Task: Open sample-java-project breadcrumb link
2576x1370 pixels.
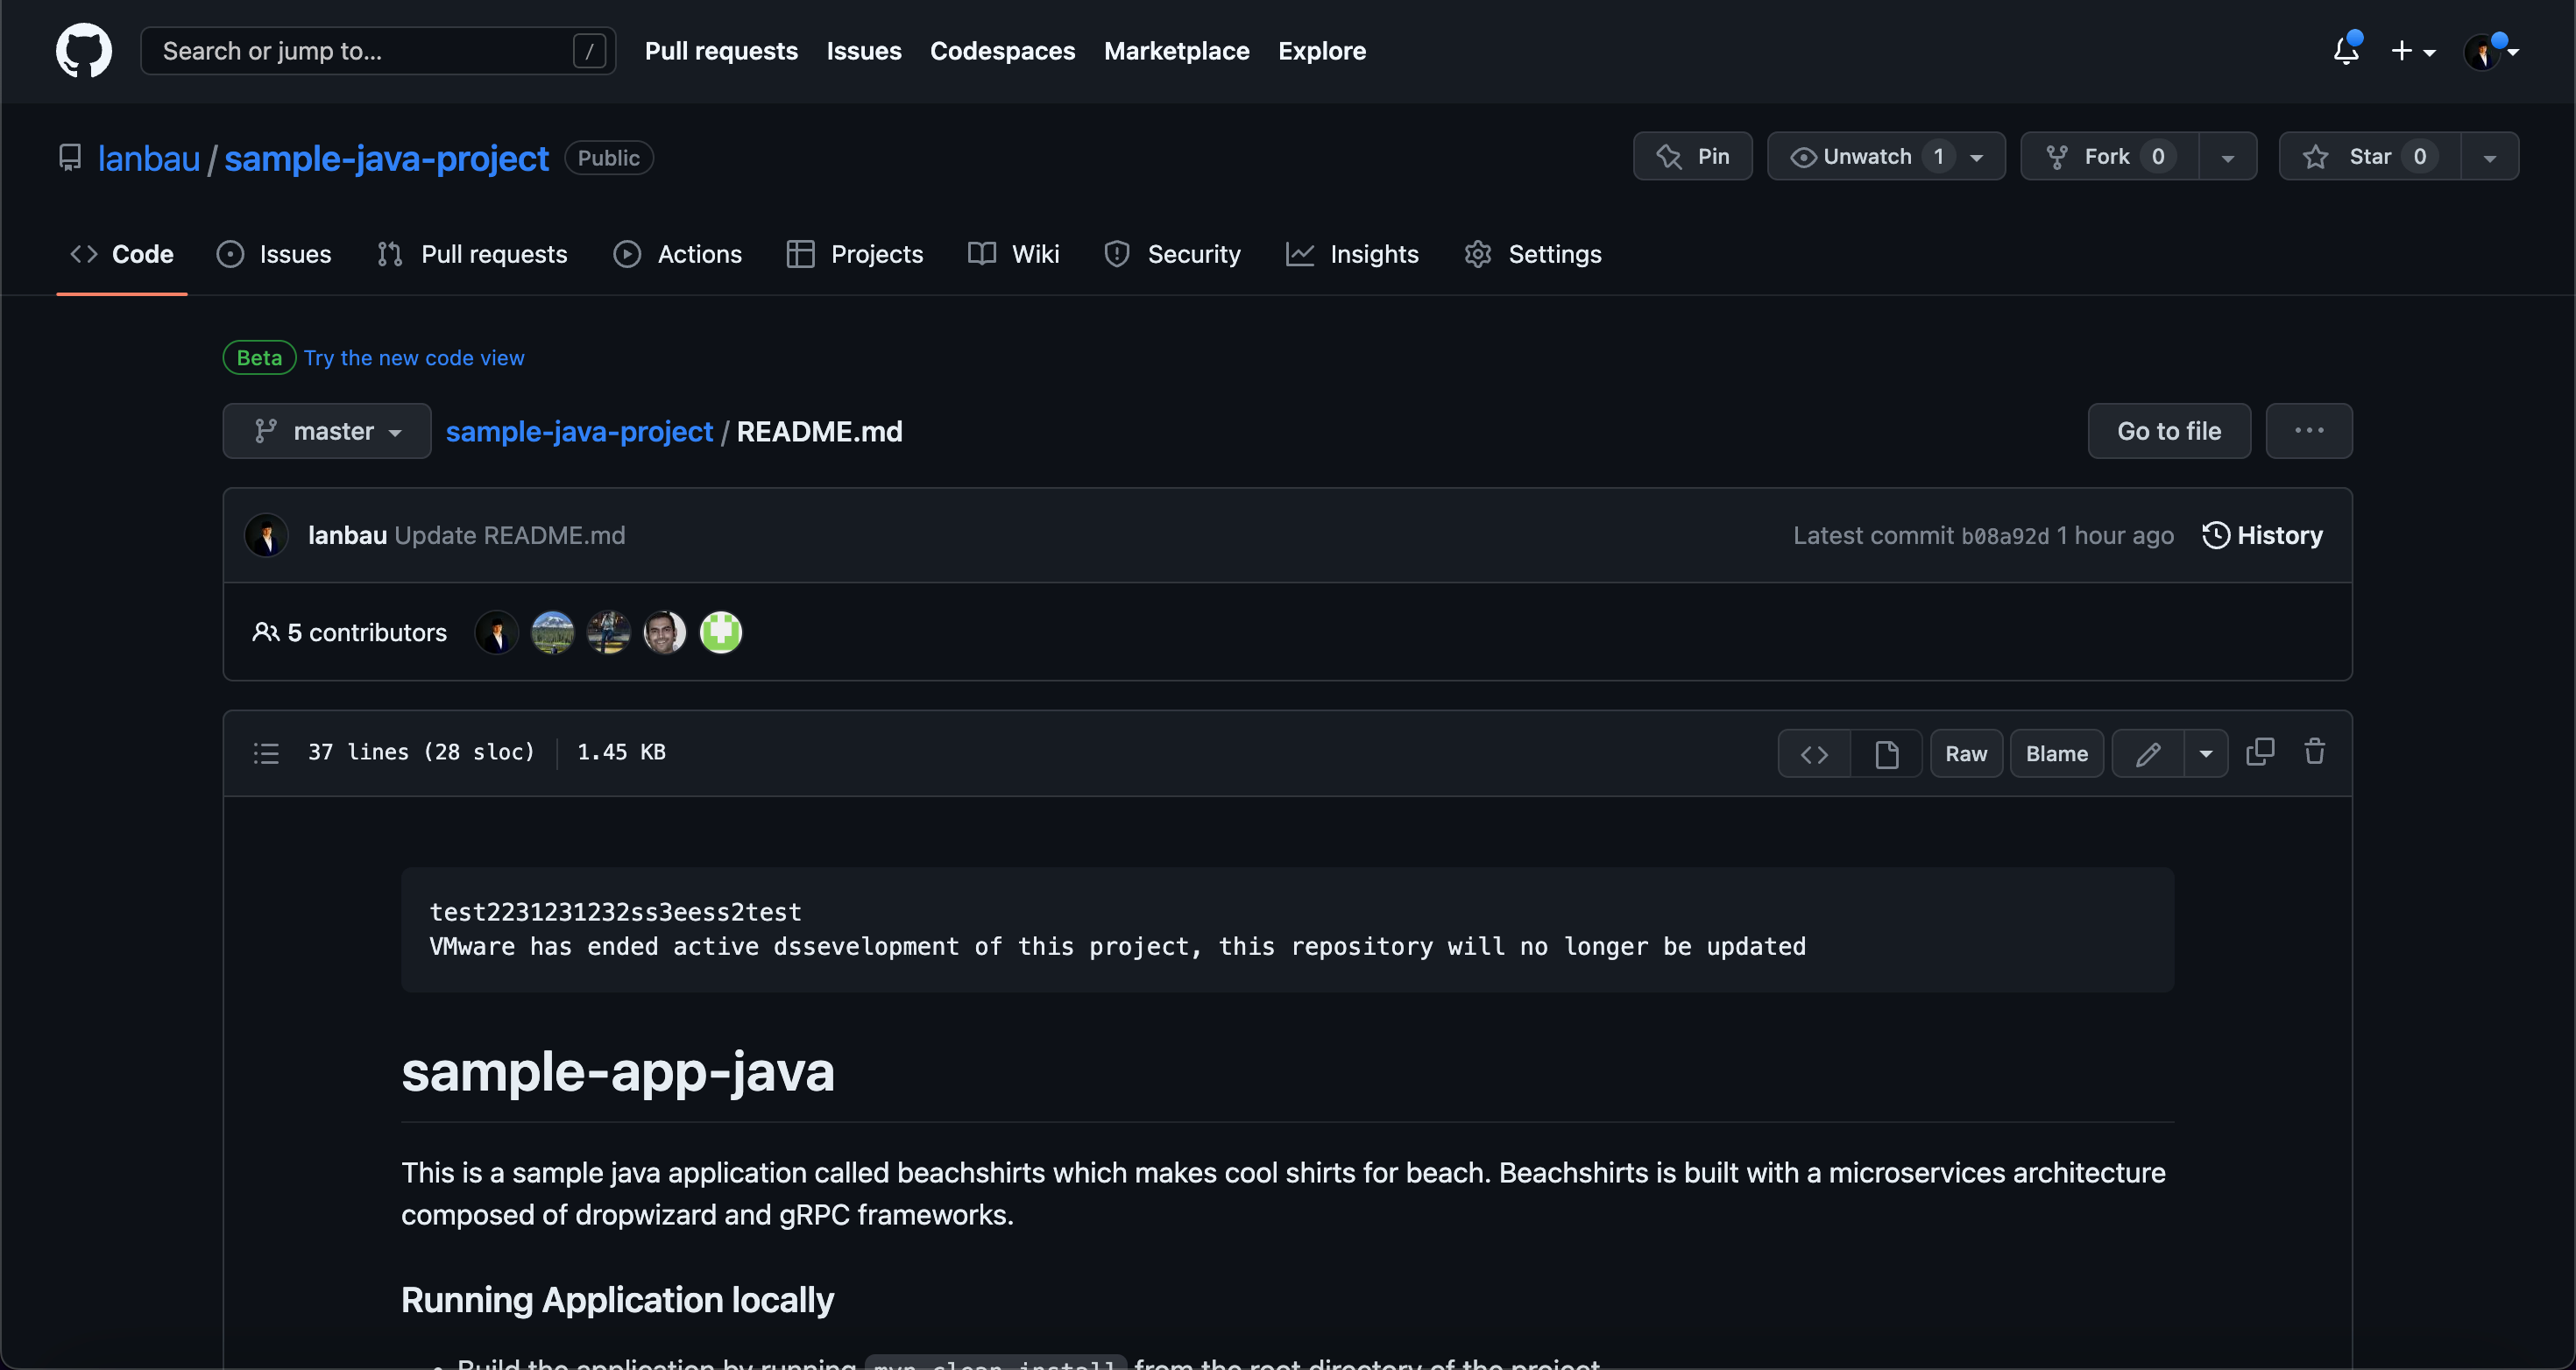Action: [x=579, y=431]
